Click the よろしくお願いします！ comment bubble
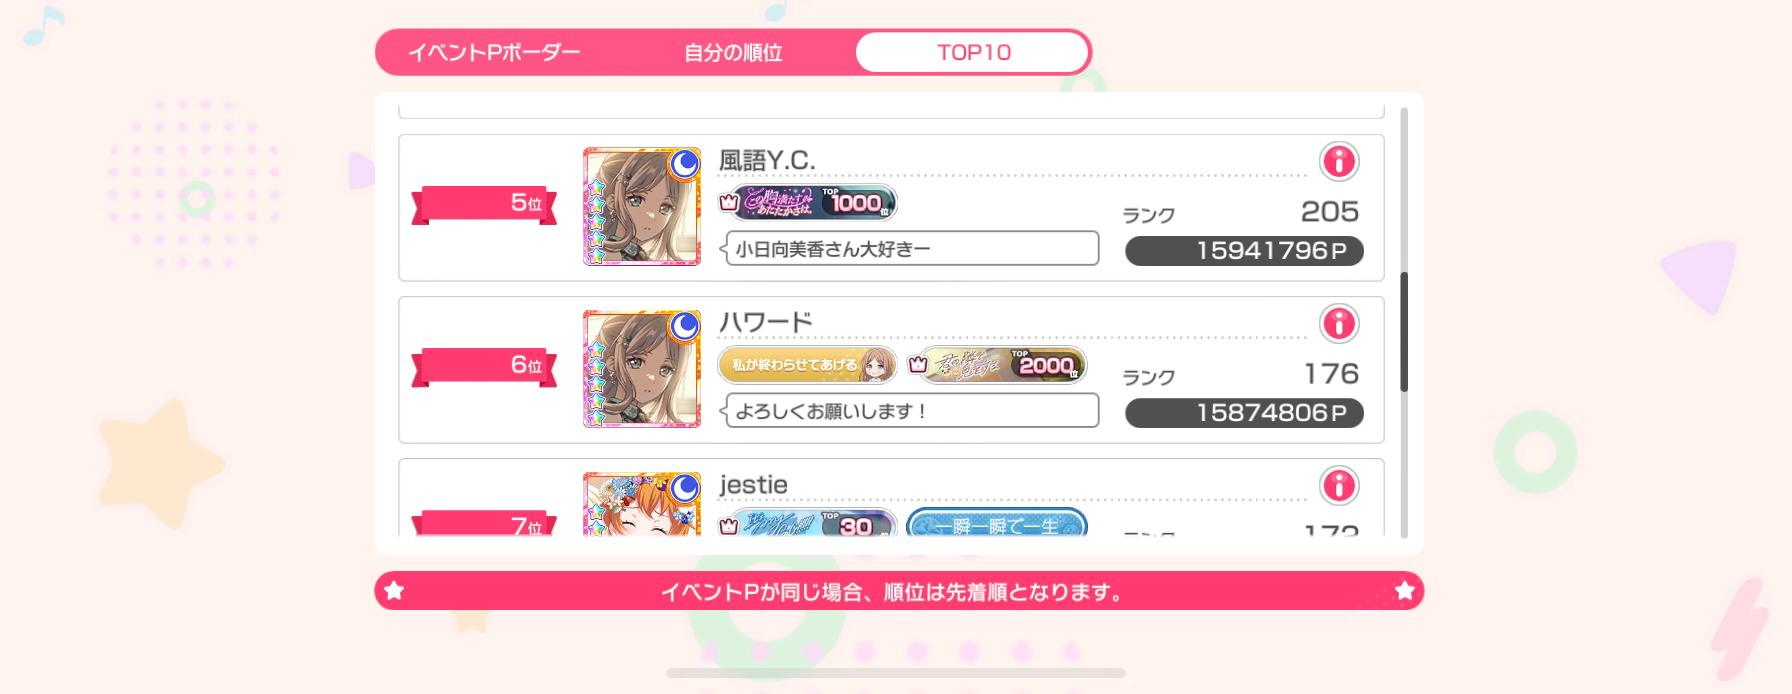This screenshot has width=1792, height=694. pos(910,410)
